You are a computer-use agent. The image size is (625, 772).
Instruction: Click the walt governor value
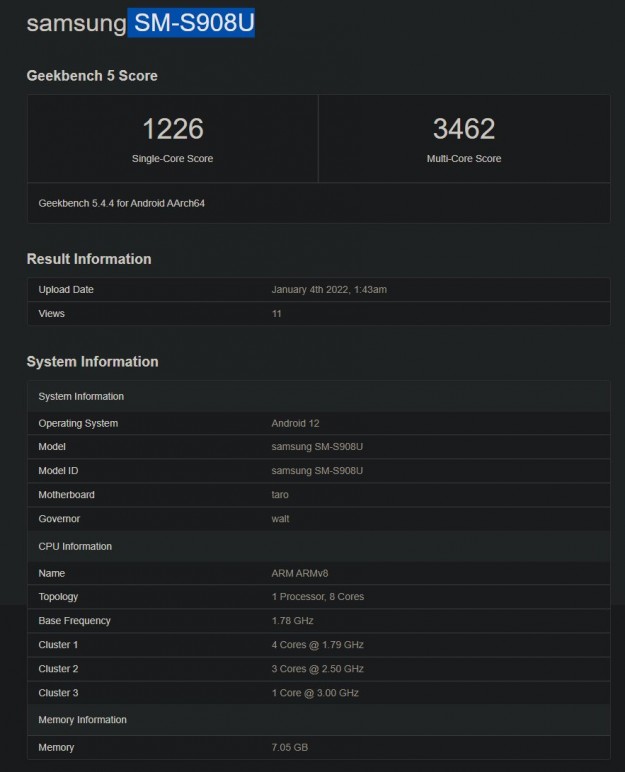pyautogui.click(x=281, y=519)
